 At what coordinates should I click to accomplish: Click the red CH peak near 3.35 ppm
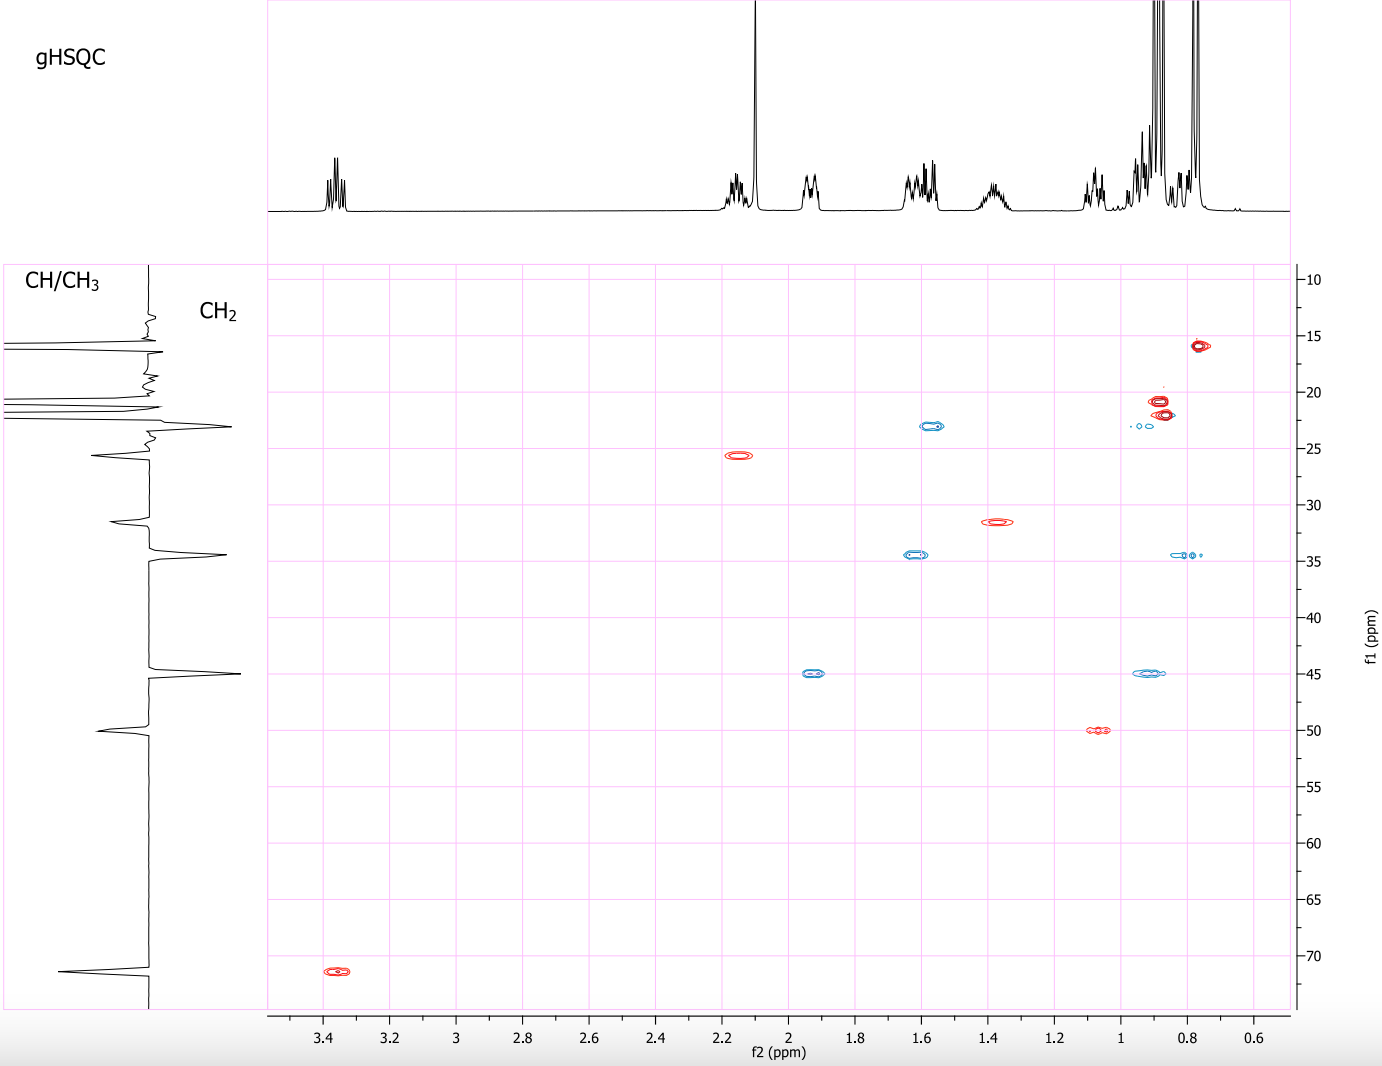337,970
